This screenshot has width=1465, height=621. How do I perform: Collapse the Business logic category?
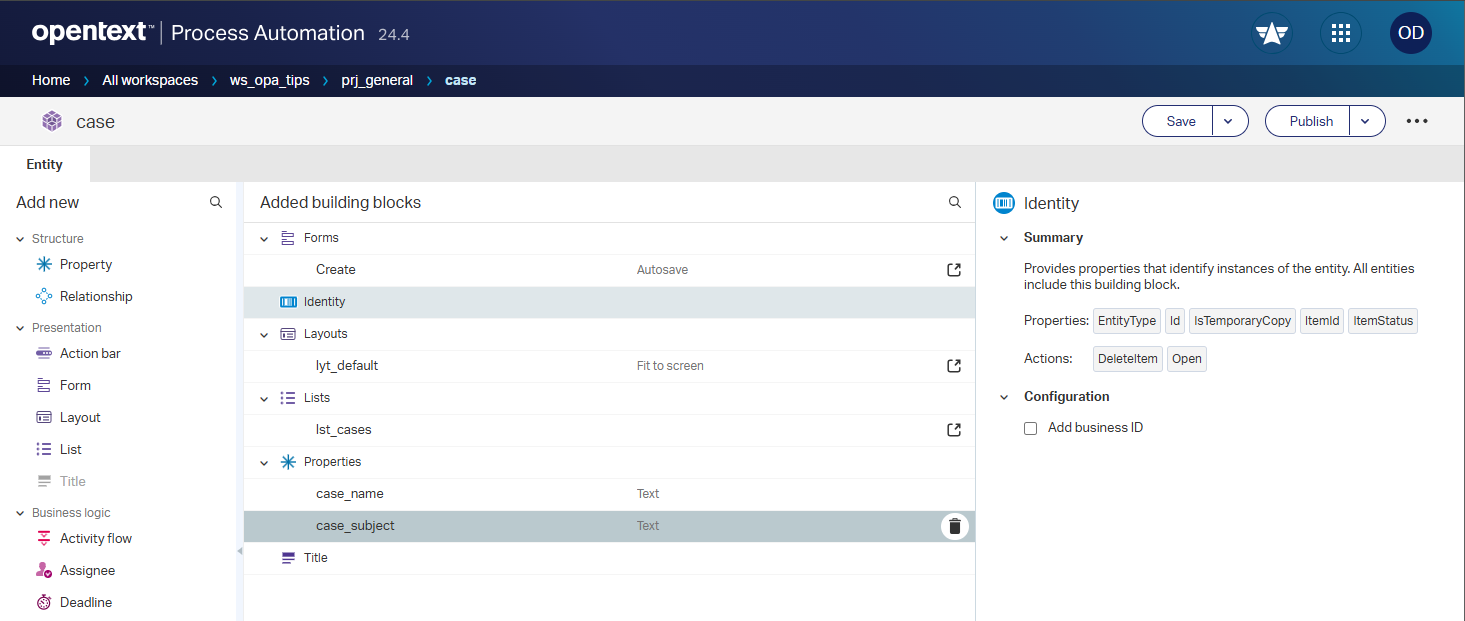[21, 513]
